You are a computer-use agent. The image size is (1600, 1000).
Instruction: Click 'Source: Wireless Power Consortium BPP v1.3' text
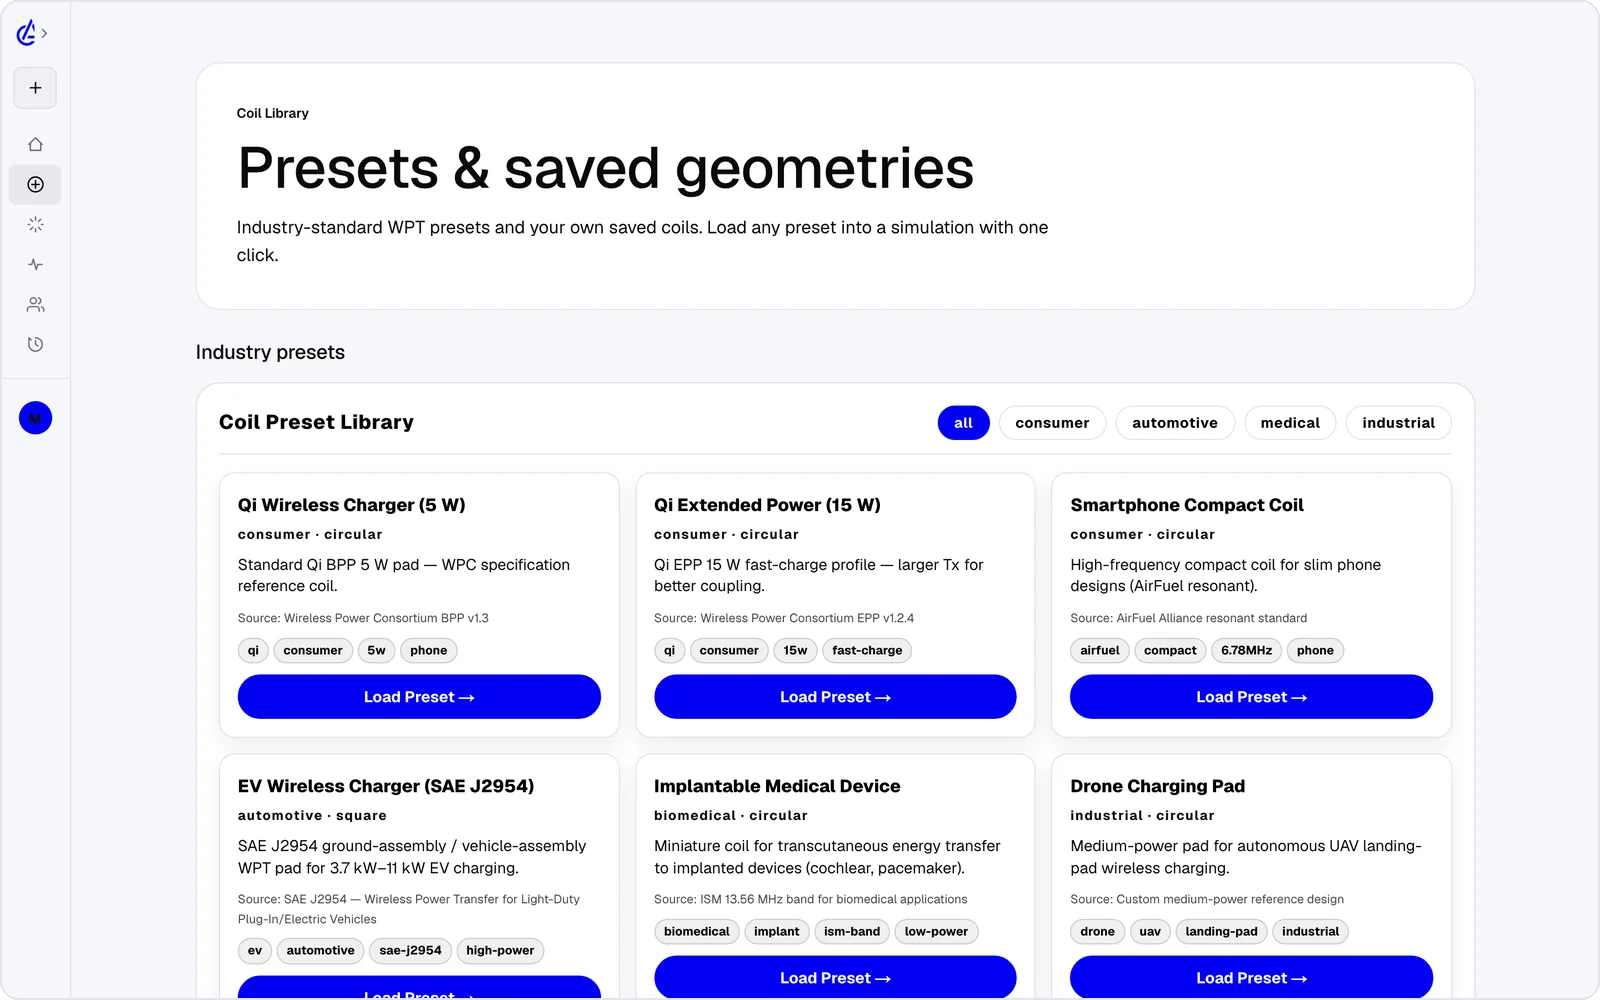coord(363,618)
